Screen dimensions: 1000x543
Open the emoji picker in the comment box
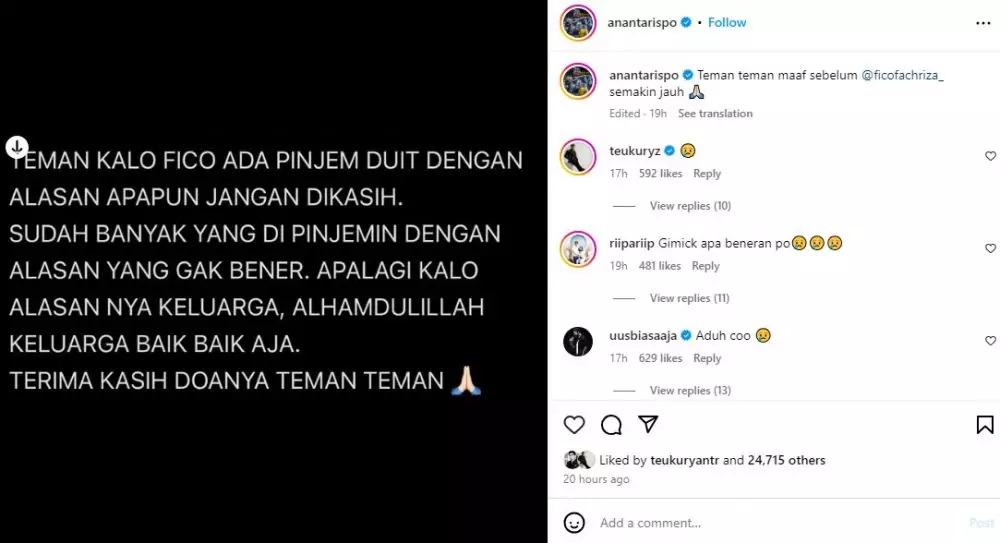(574, 523)
